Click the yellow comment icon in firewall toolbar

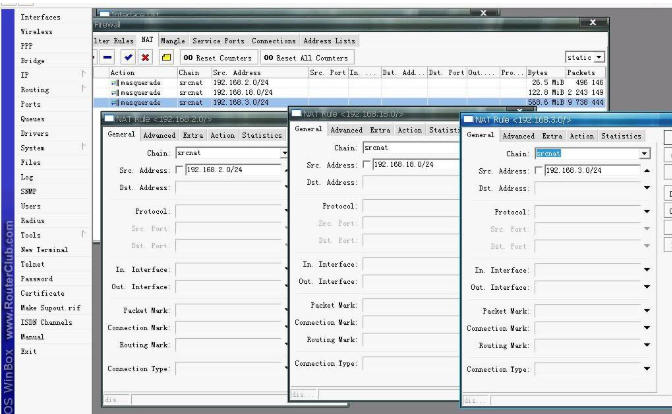point(166,58)
